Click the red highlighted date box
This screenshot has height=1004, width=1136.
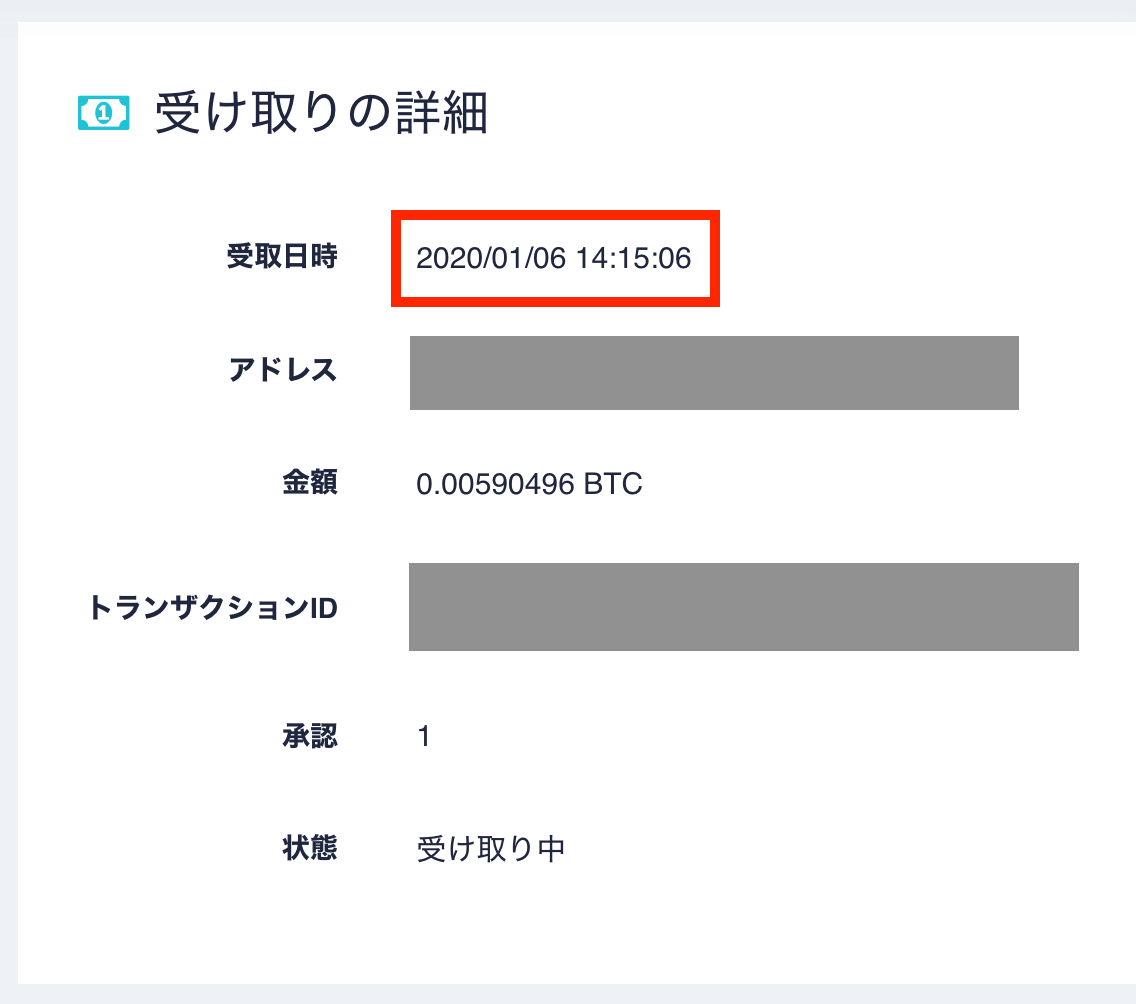pyautogui.click(x=555, y=259)
